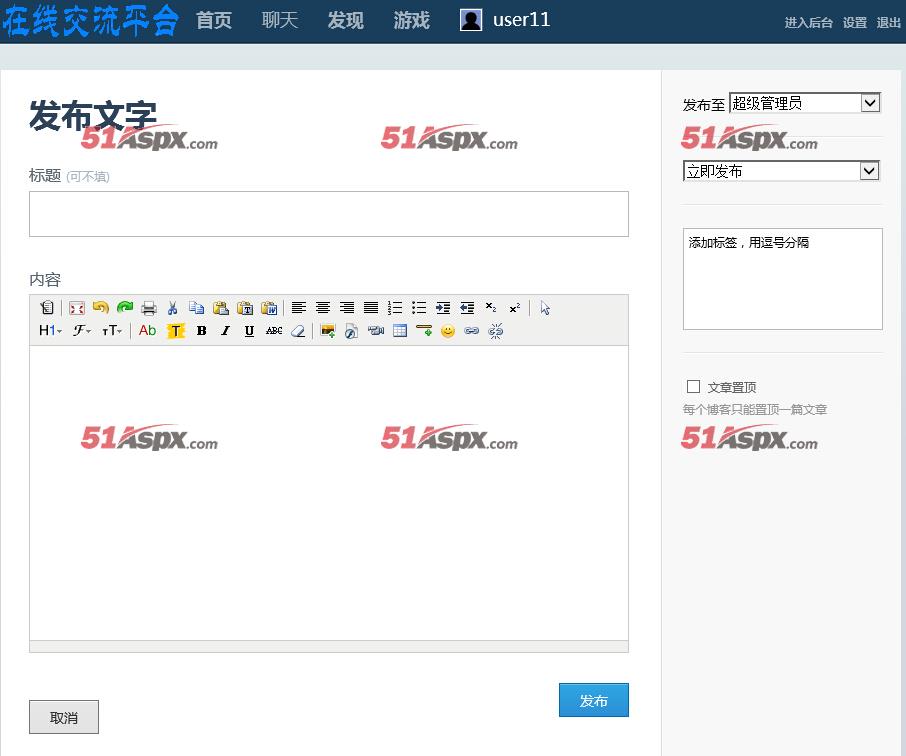Viewport: 906px width, 756px height.
Task: Switch to the 发现 navigation tab
Action: coord(345,21)
